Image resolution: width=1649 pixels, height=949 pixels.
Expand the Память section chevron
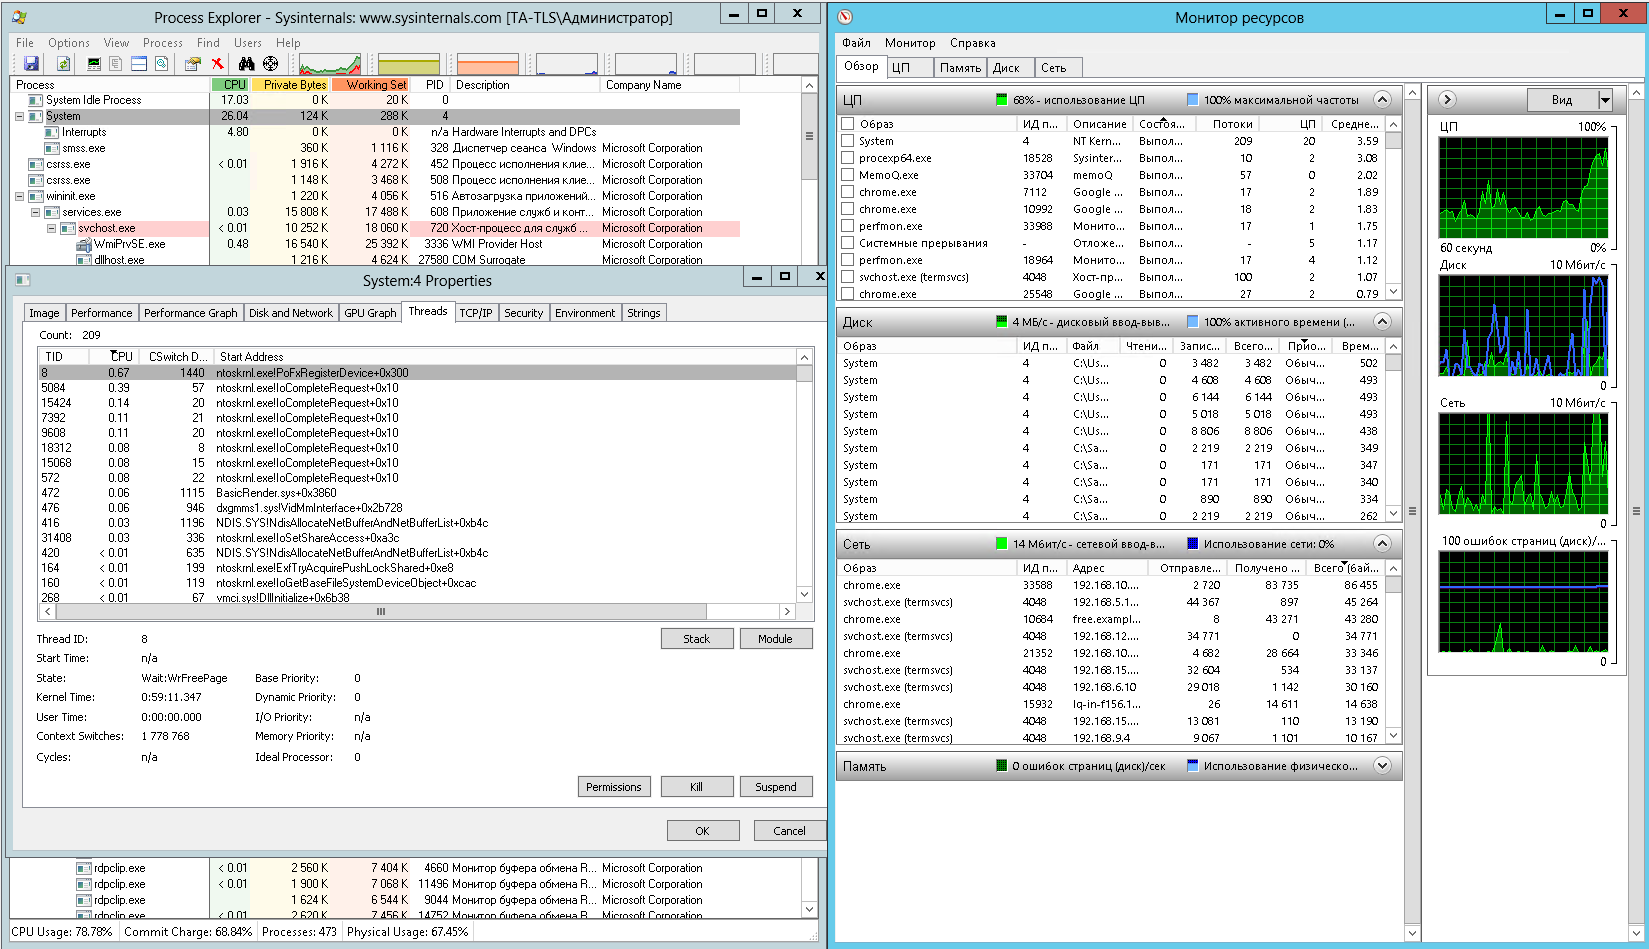[1382, 765]
